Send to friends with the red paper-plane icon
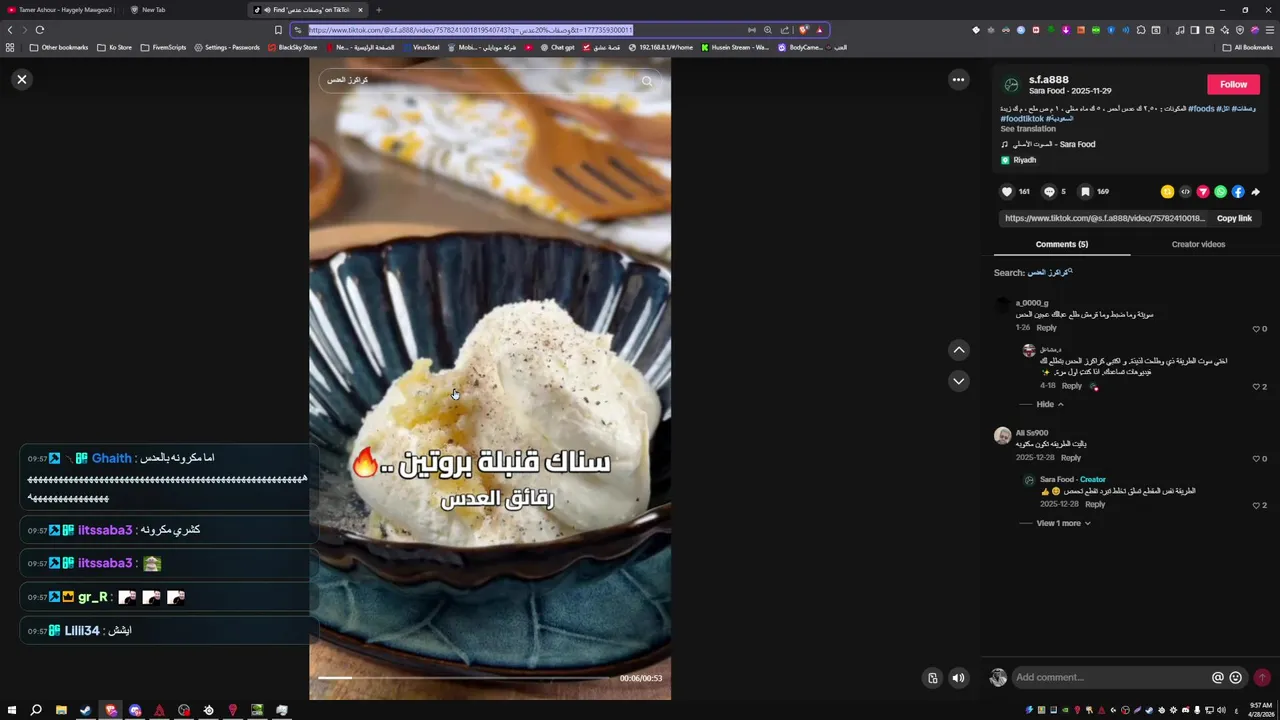 click(1203, 191)
